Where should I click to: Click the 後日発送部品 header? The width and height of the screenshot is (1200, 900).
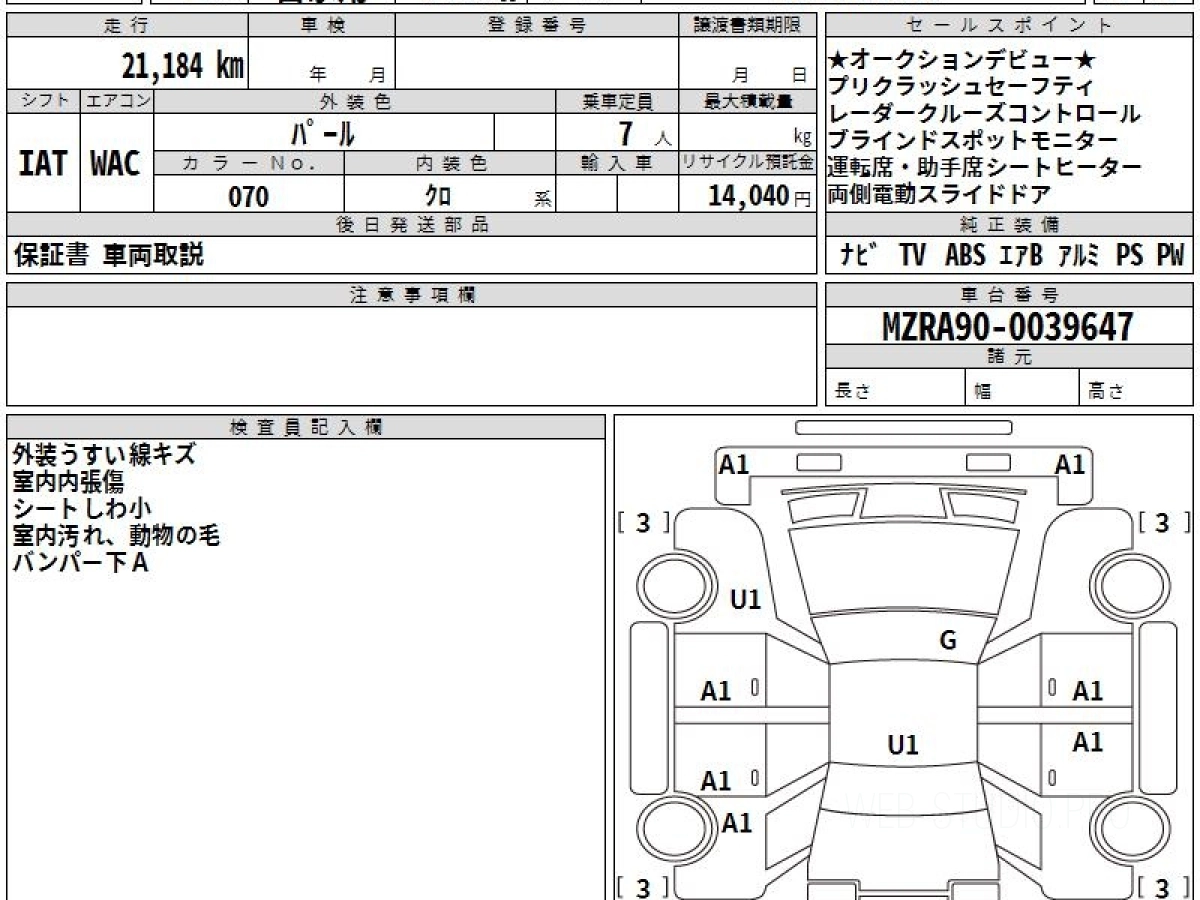pyautogui.click(x=412, y=225)
